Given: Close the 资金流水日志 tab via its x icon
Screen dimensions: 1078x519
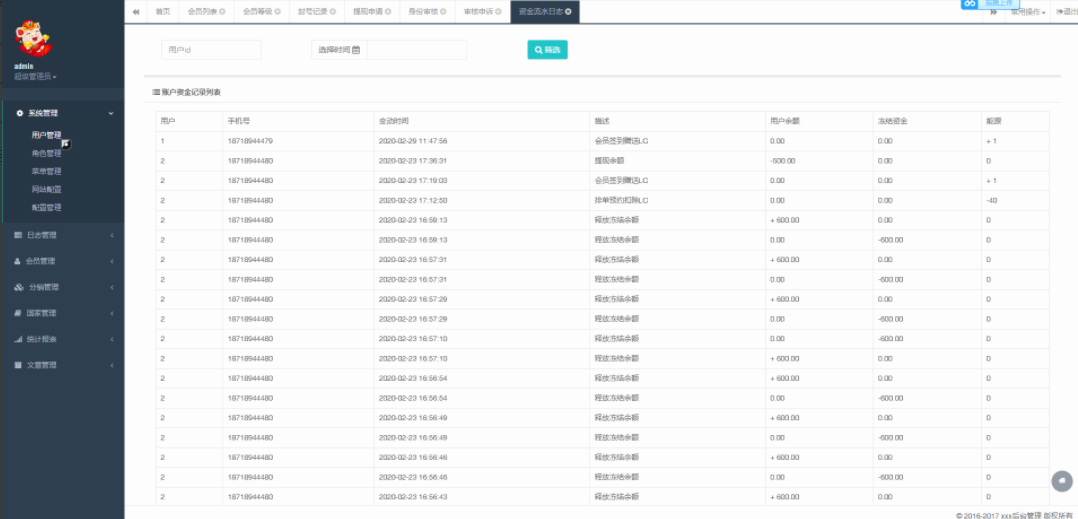Looking at the screenshot, I should tap(569, 12).
